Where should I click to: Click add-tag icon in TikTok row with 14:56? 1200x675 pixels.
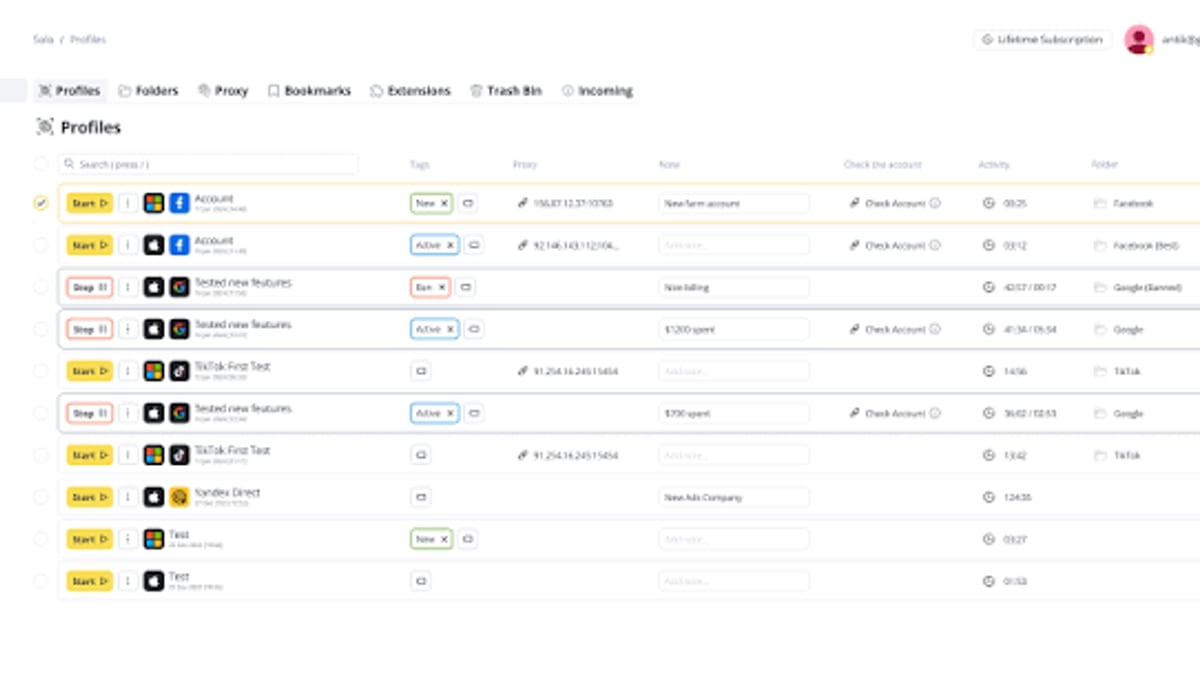421,371
